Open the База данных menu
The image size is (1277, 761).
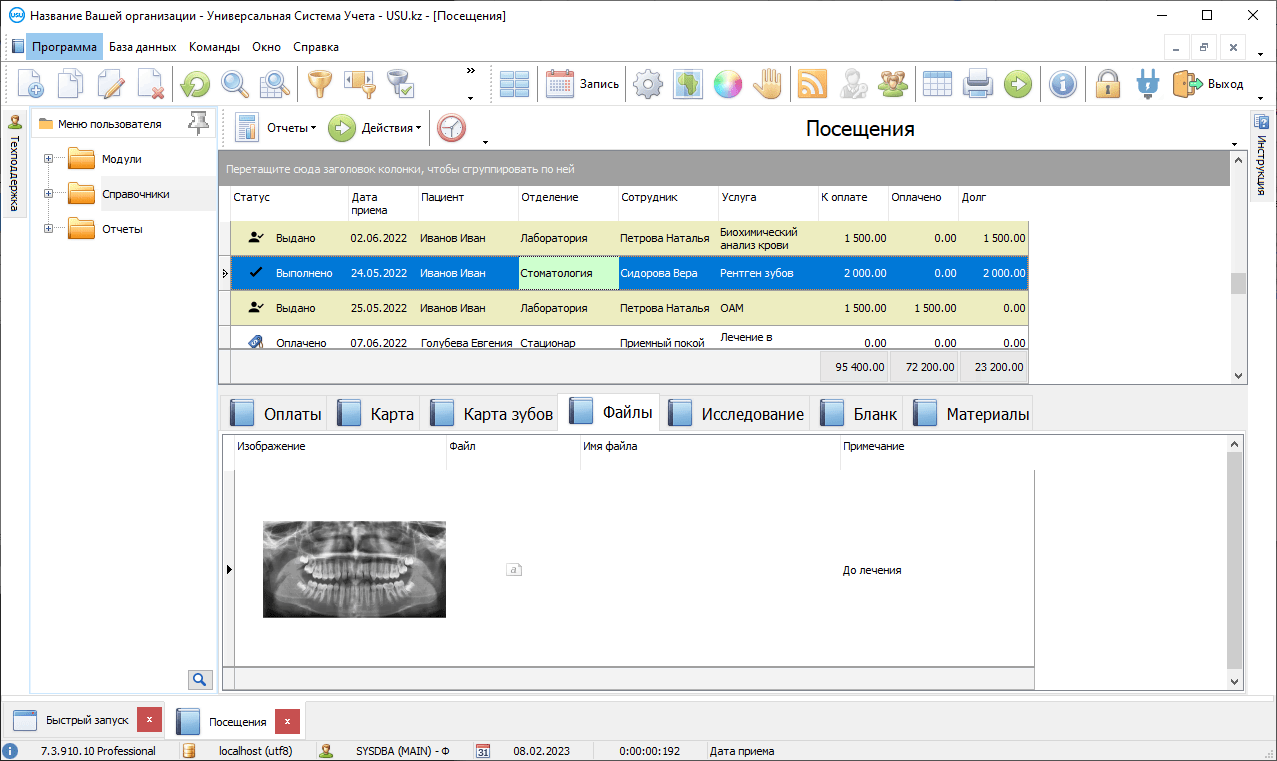142,47
